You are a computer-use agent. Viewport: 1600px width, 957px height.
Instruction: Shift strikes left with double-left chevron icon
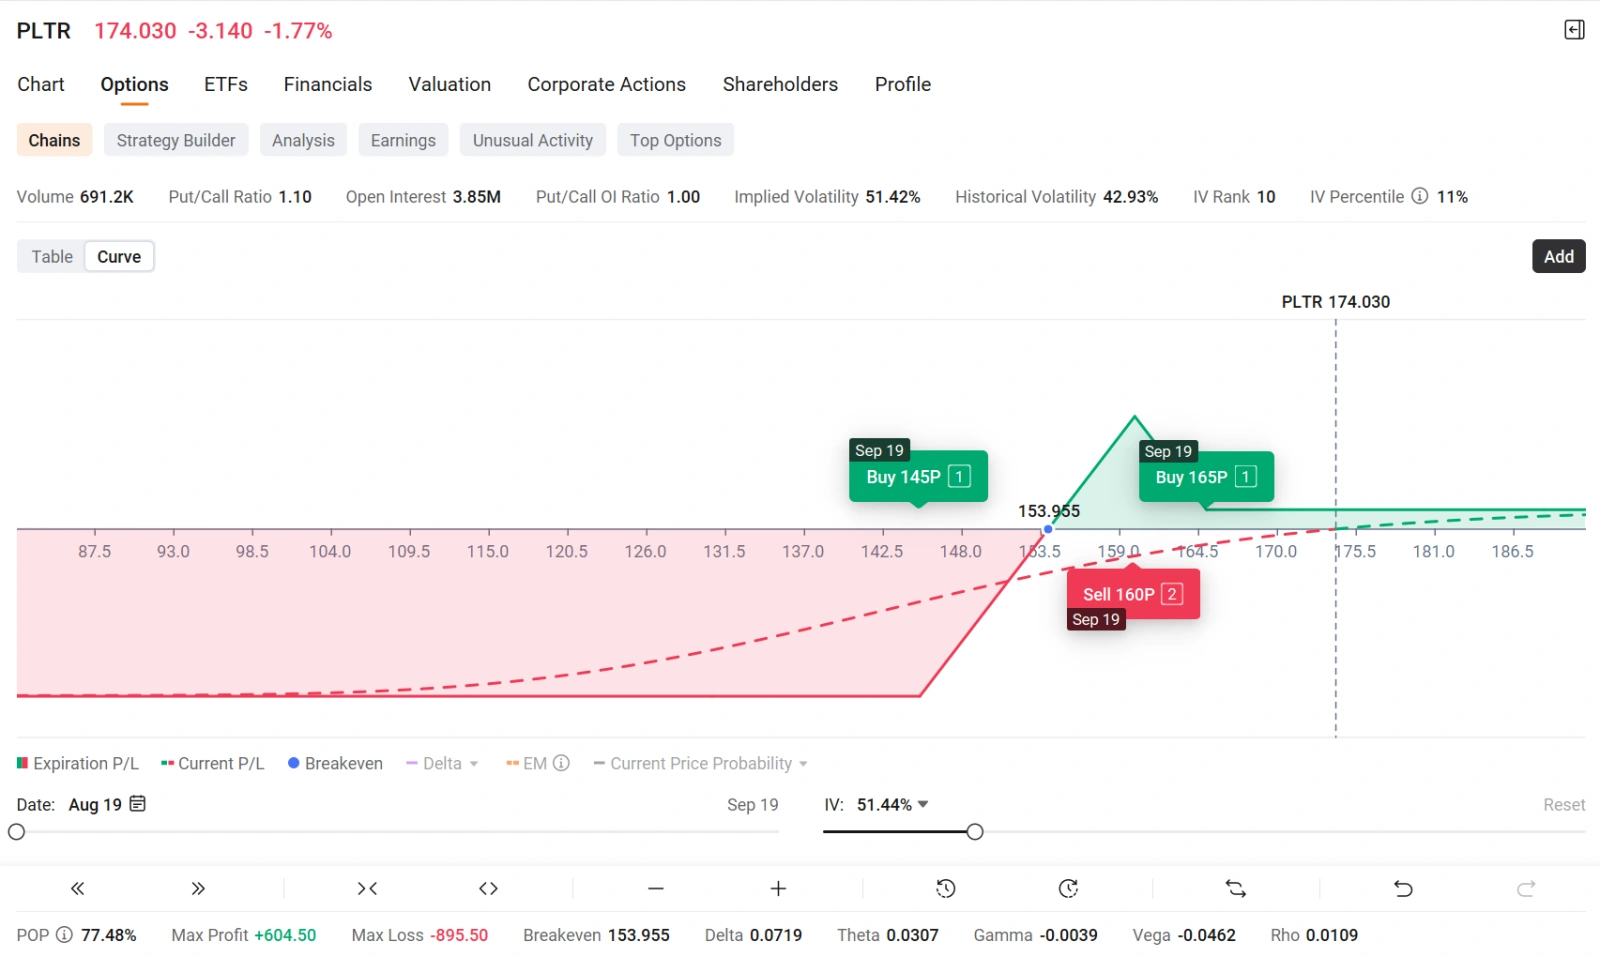(x=77, y=888)
